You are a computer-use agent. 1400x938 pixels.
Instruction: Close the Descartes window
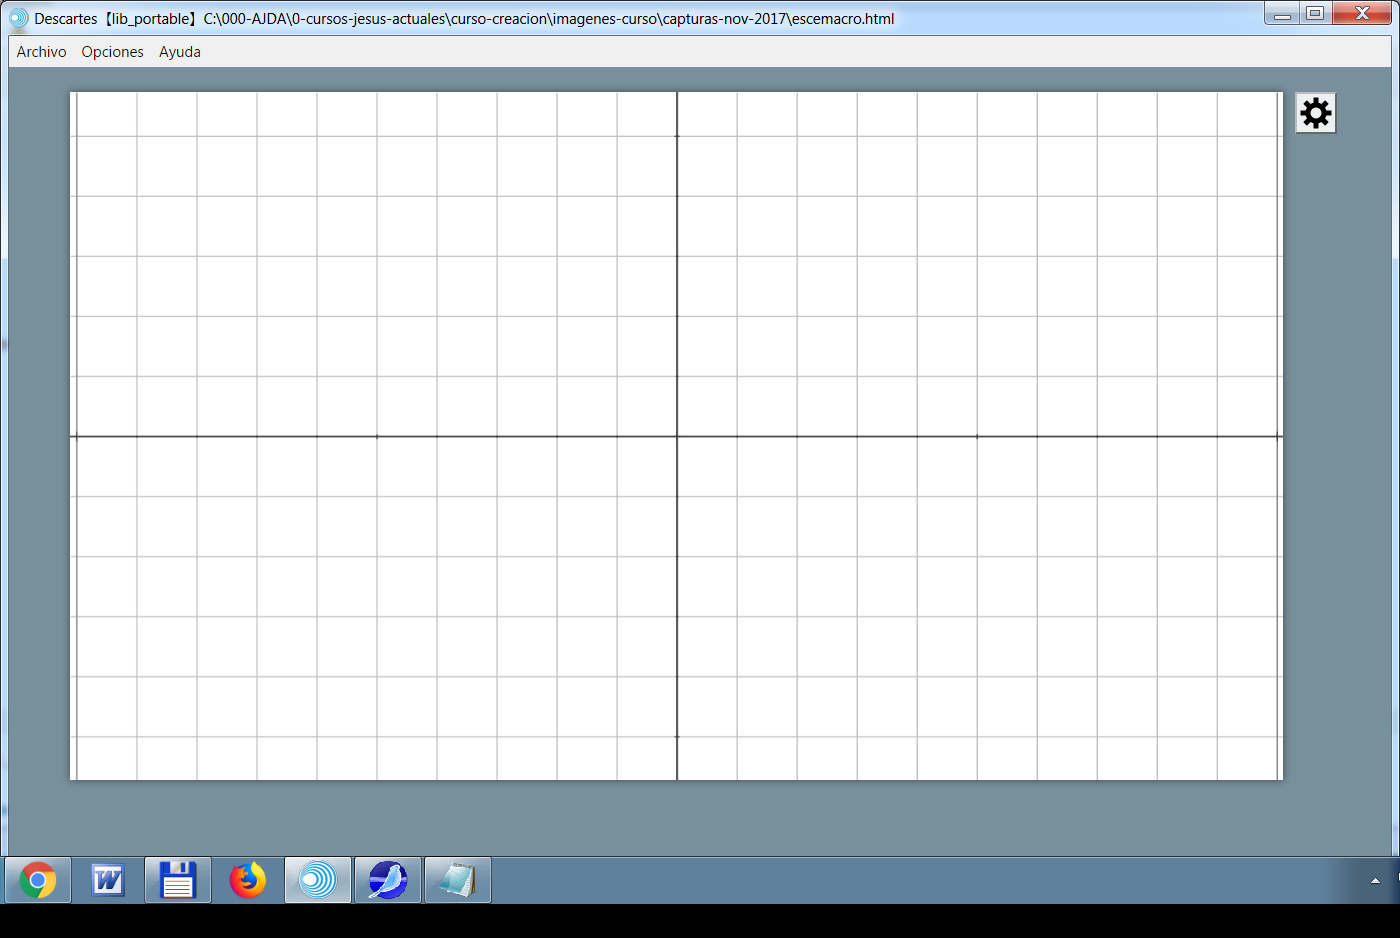[1361, 14]
